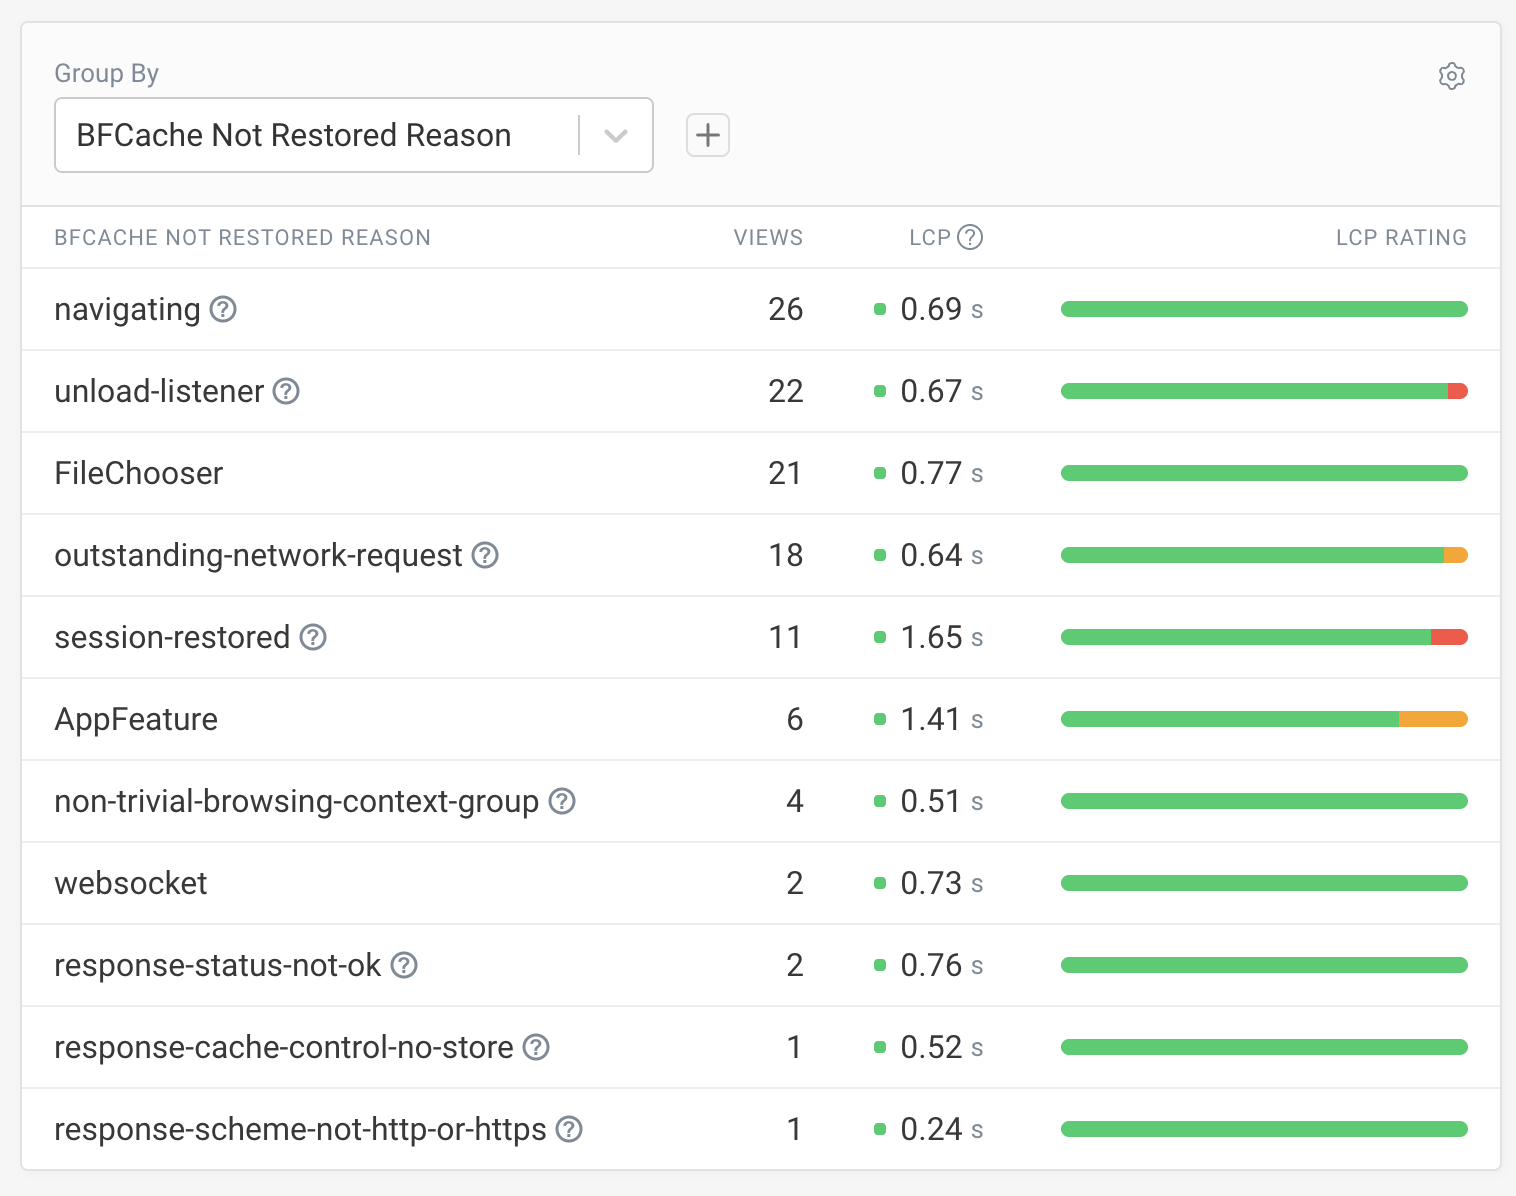The width and height of the screenshot is (1516, 1196).
Task: Sort the table by VIEWS column
Action: (768, 237)
